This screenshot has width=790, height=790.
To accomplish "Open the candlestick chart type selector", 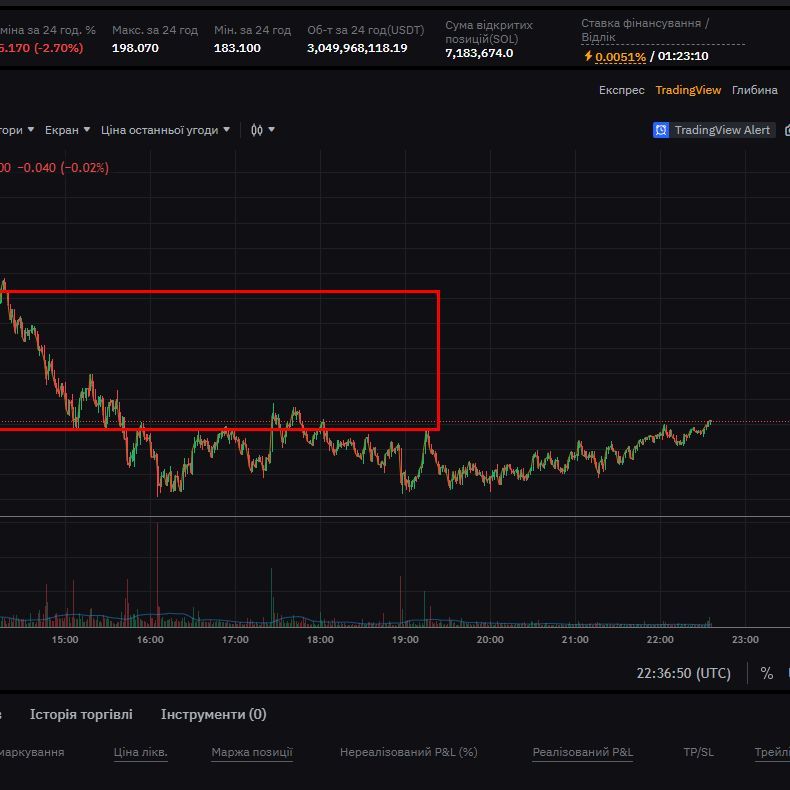I will (257, 130).
